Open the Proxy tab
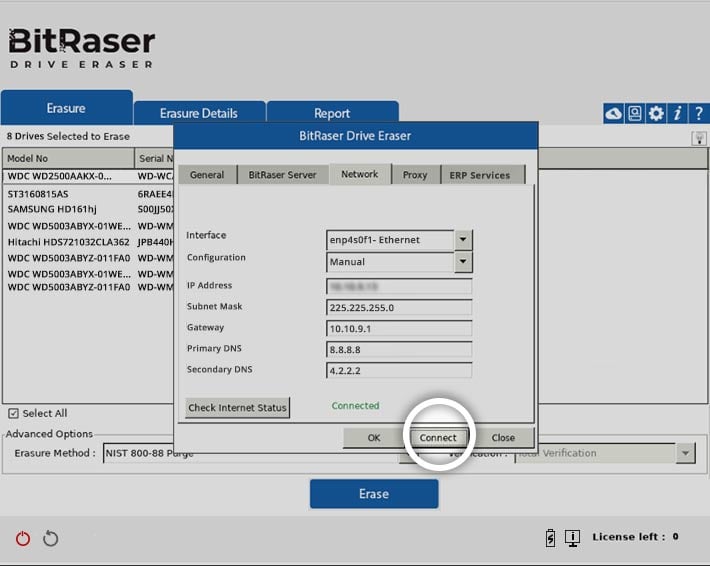The height and width of the screenshot is (566, 710). [x=415, y=175]
